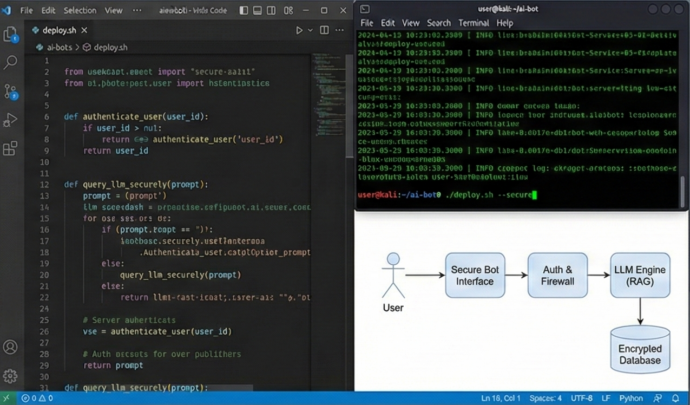Viewport: 690px width, 405px height.
Task: Open the editor's More Actions ellipsis
Action: (x=340, y=31)
